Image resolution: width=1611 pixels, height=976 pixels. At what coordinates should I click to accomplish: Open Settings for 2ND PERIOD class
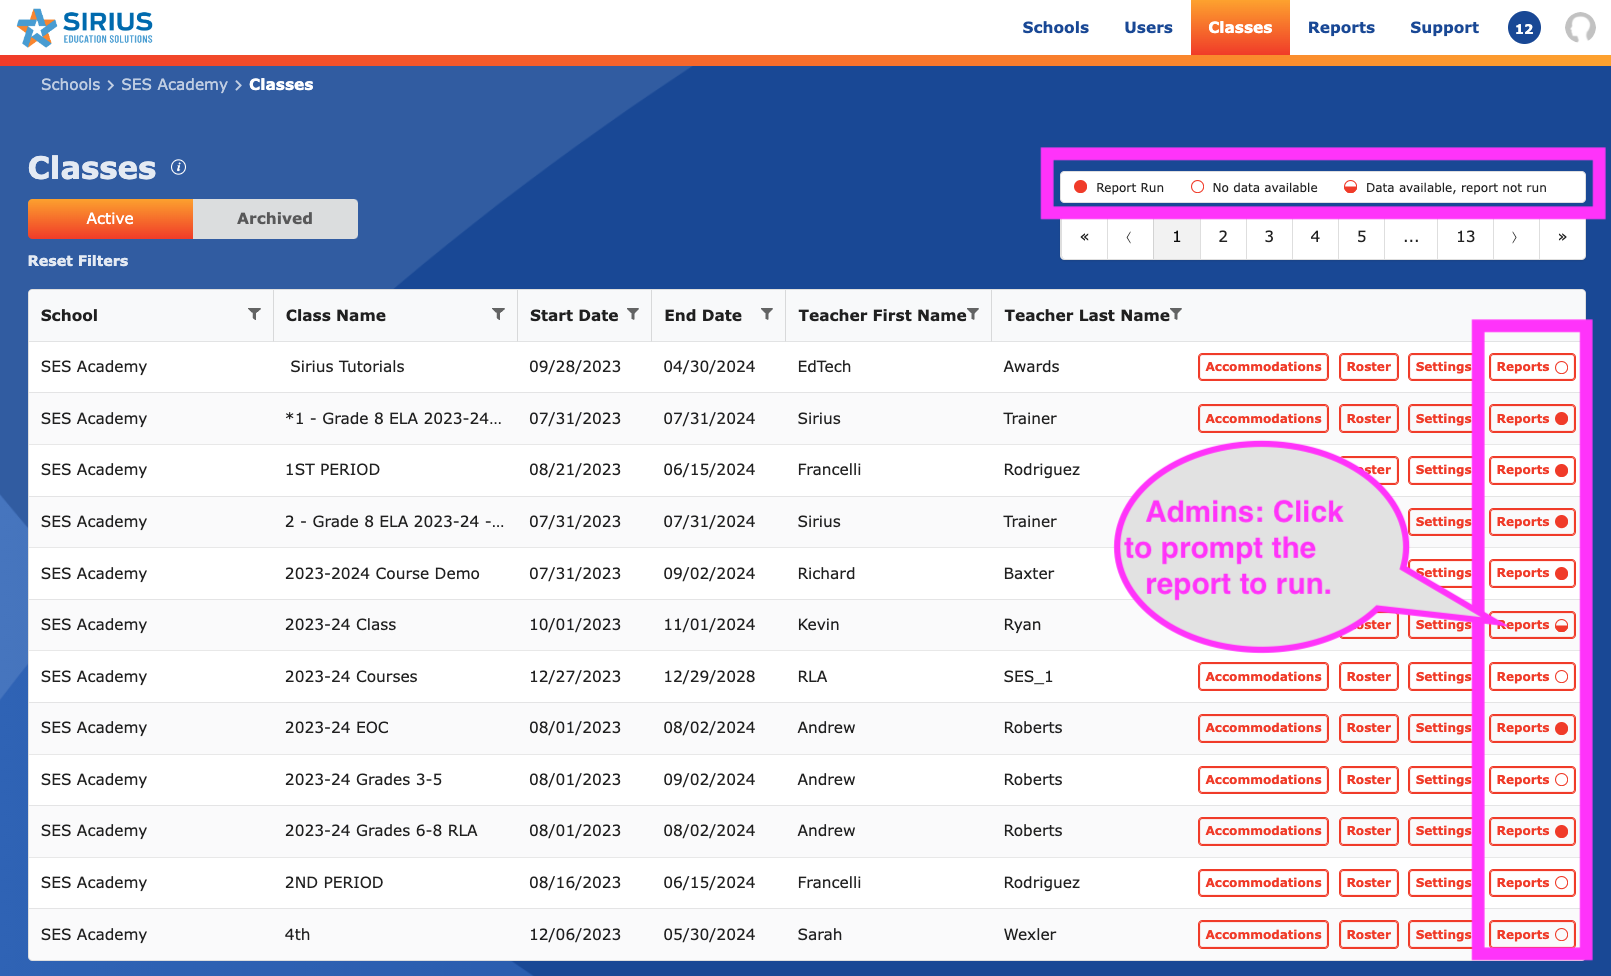1442,883
